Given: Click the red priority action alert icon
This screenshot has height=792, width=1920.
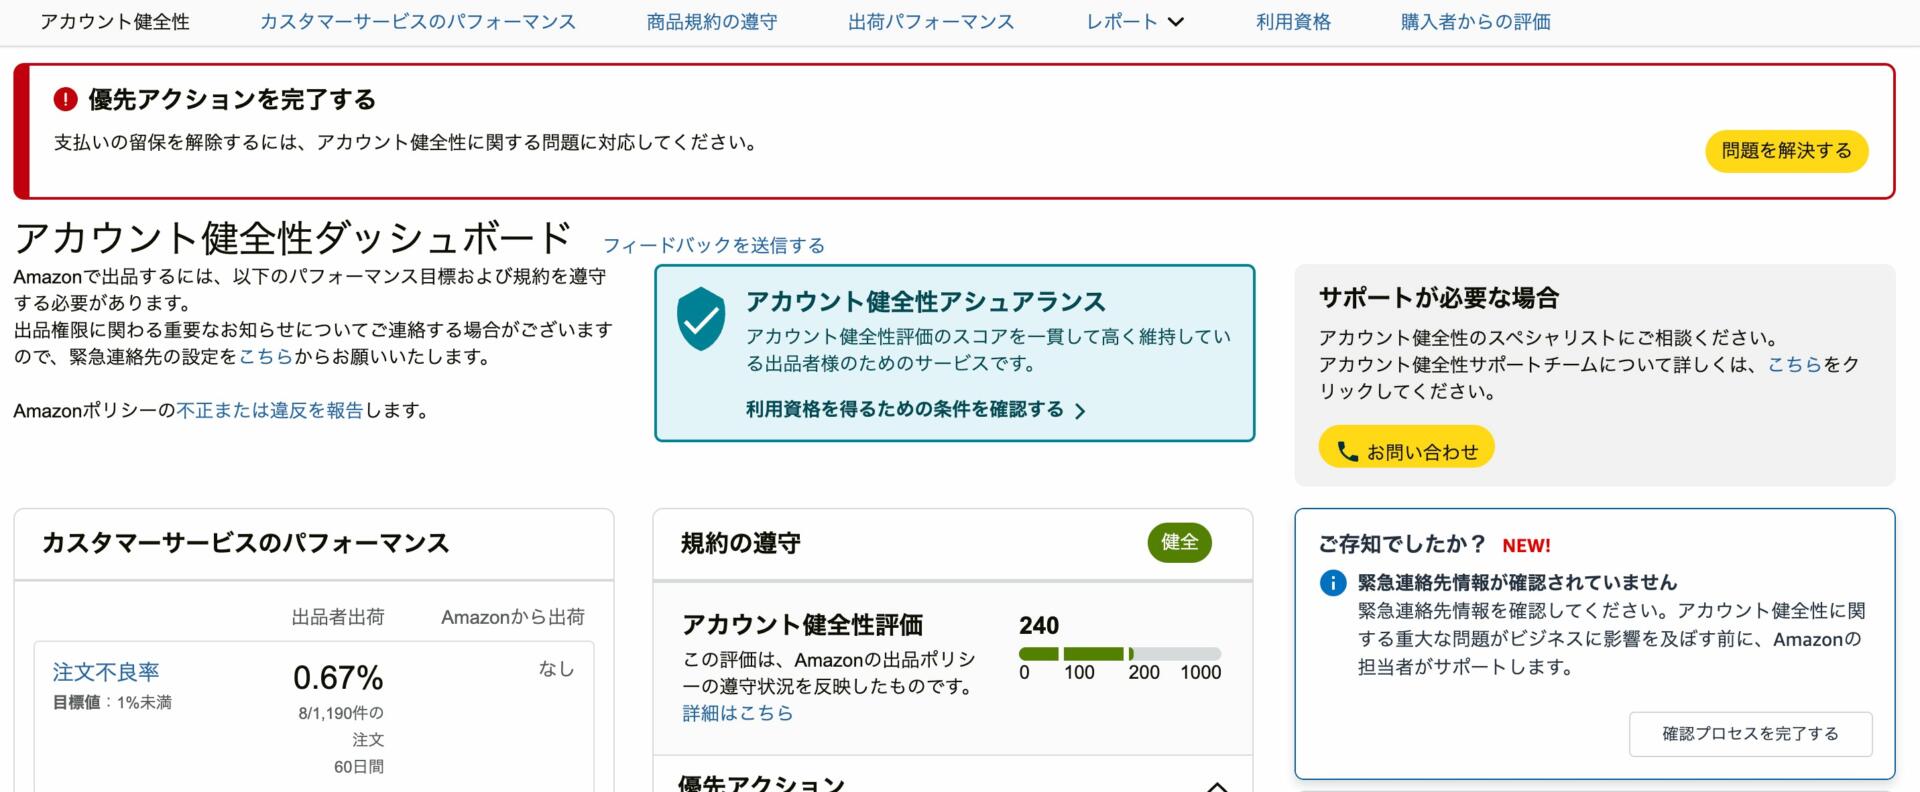Looking at the screenshot, I should [65, 99].
